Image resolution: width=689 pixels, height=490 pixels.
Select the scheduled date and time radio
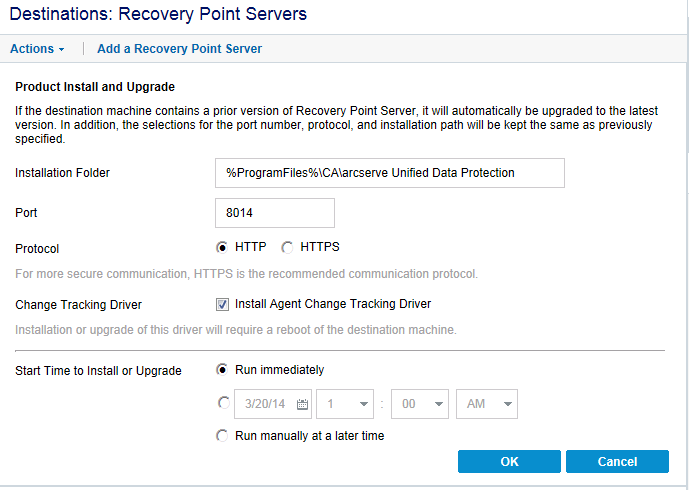[x=222, y=404]
